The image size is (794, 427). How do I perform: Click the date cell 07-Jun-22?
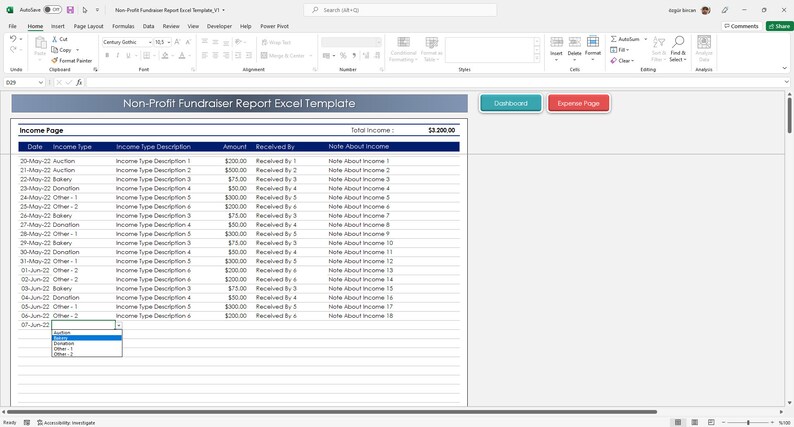[35, 325]
